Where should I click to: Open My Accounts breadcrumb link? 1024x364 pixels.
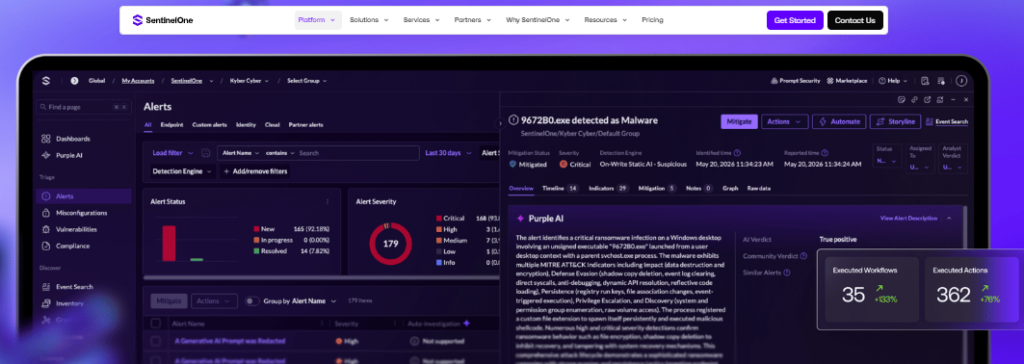pos(138,81)
